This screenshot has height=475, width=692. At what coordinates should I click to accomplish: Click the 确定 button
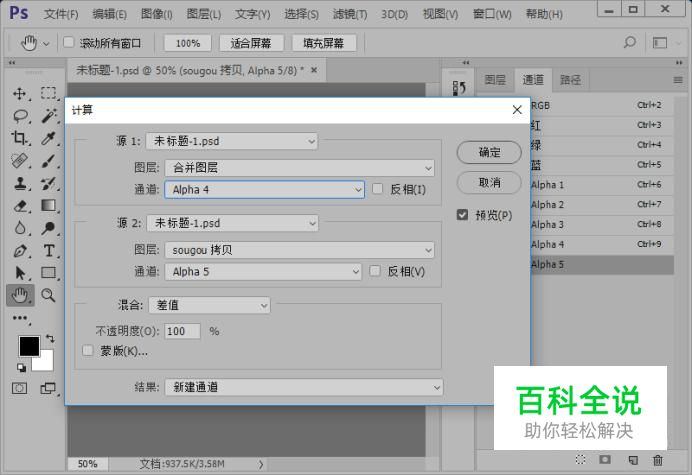click(x=489, y=152)
